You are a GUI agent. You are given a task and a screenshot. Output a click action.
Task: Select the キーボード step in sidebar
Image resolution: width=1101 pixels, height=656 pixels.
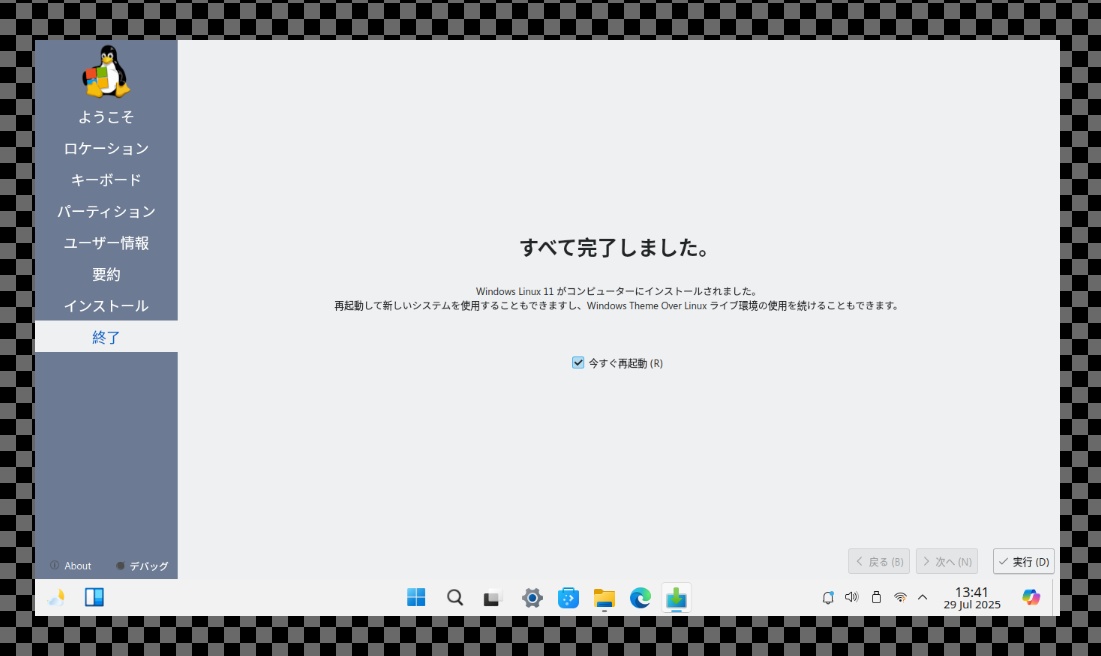tap(106, 181)
